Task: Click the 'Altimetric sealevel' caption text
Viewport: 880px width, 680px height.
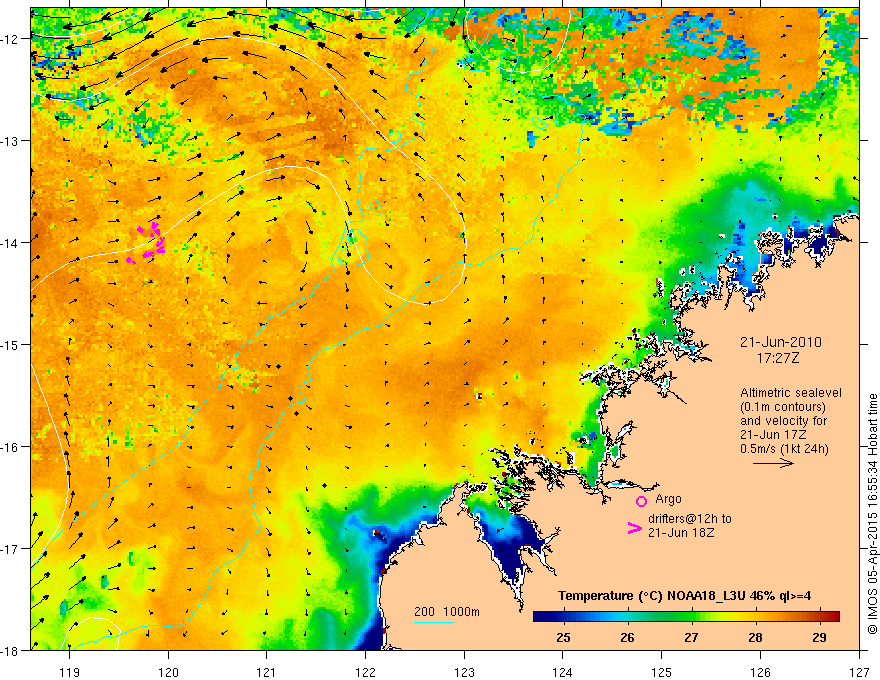Action: [x=791, y=393]
